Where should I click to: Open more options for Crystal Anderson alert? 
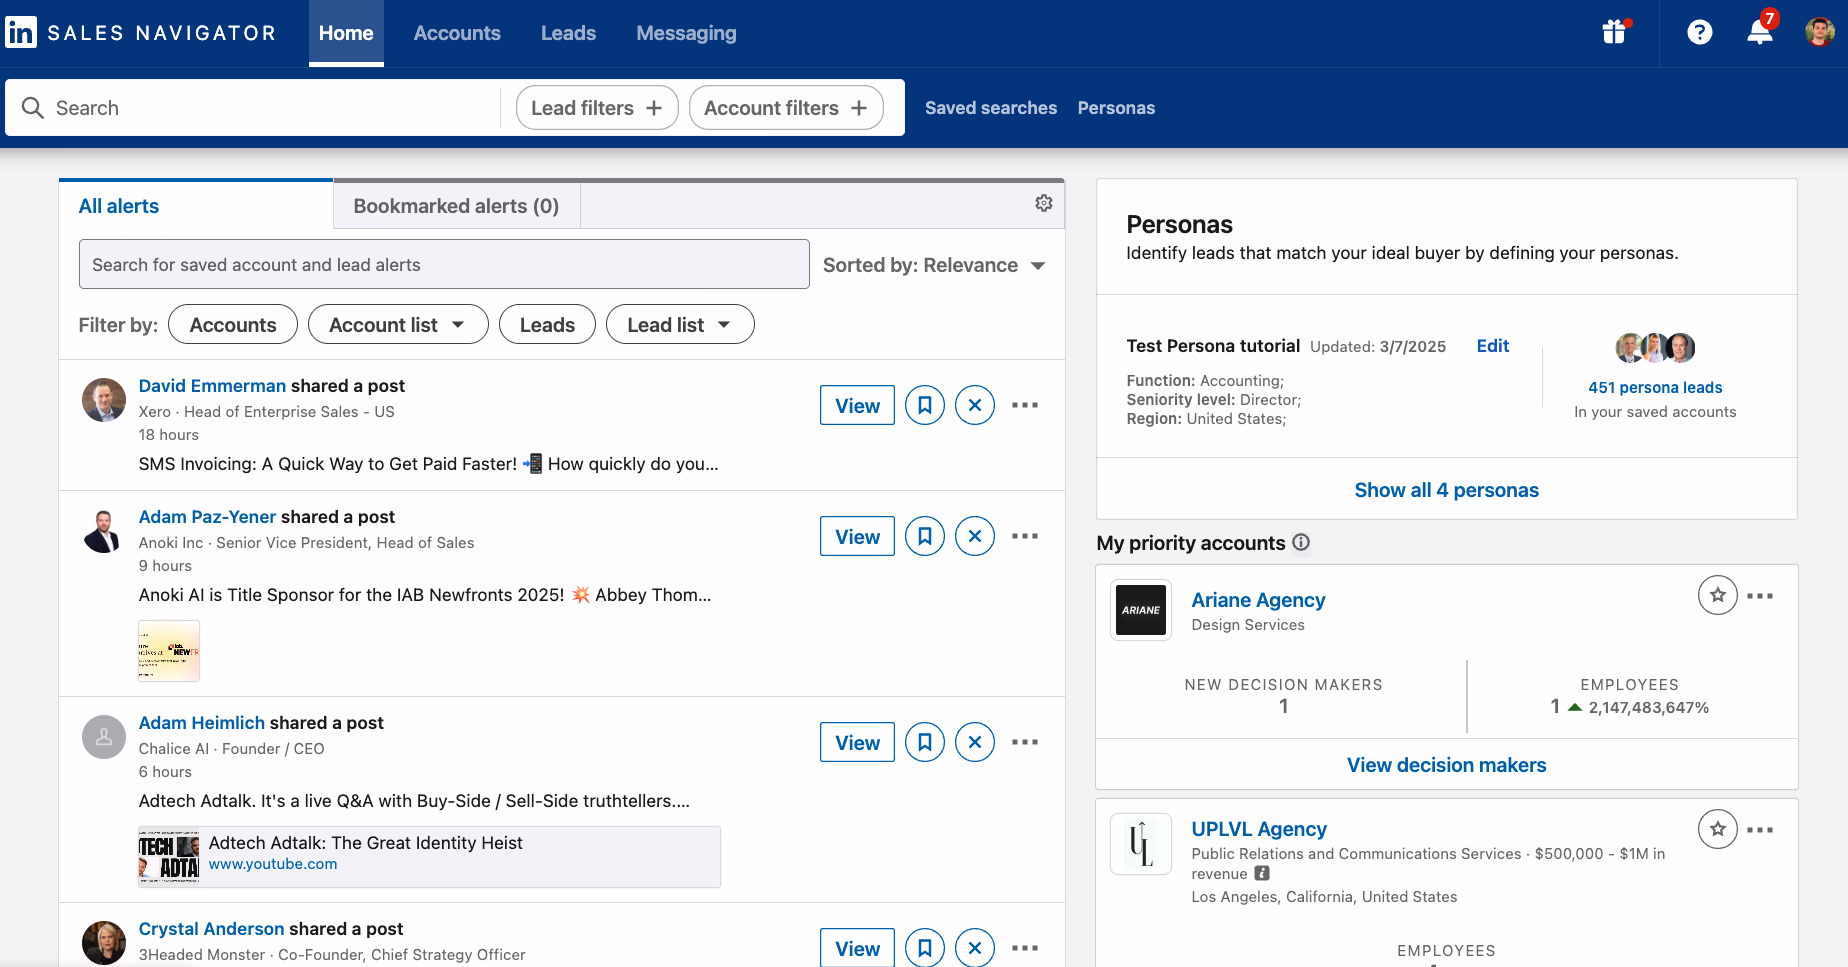point(1025,948)
